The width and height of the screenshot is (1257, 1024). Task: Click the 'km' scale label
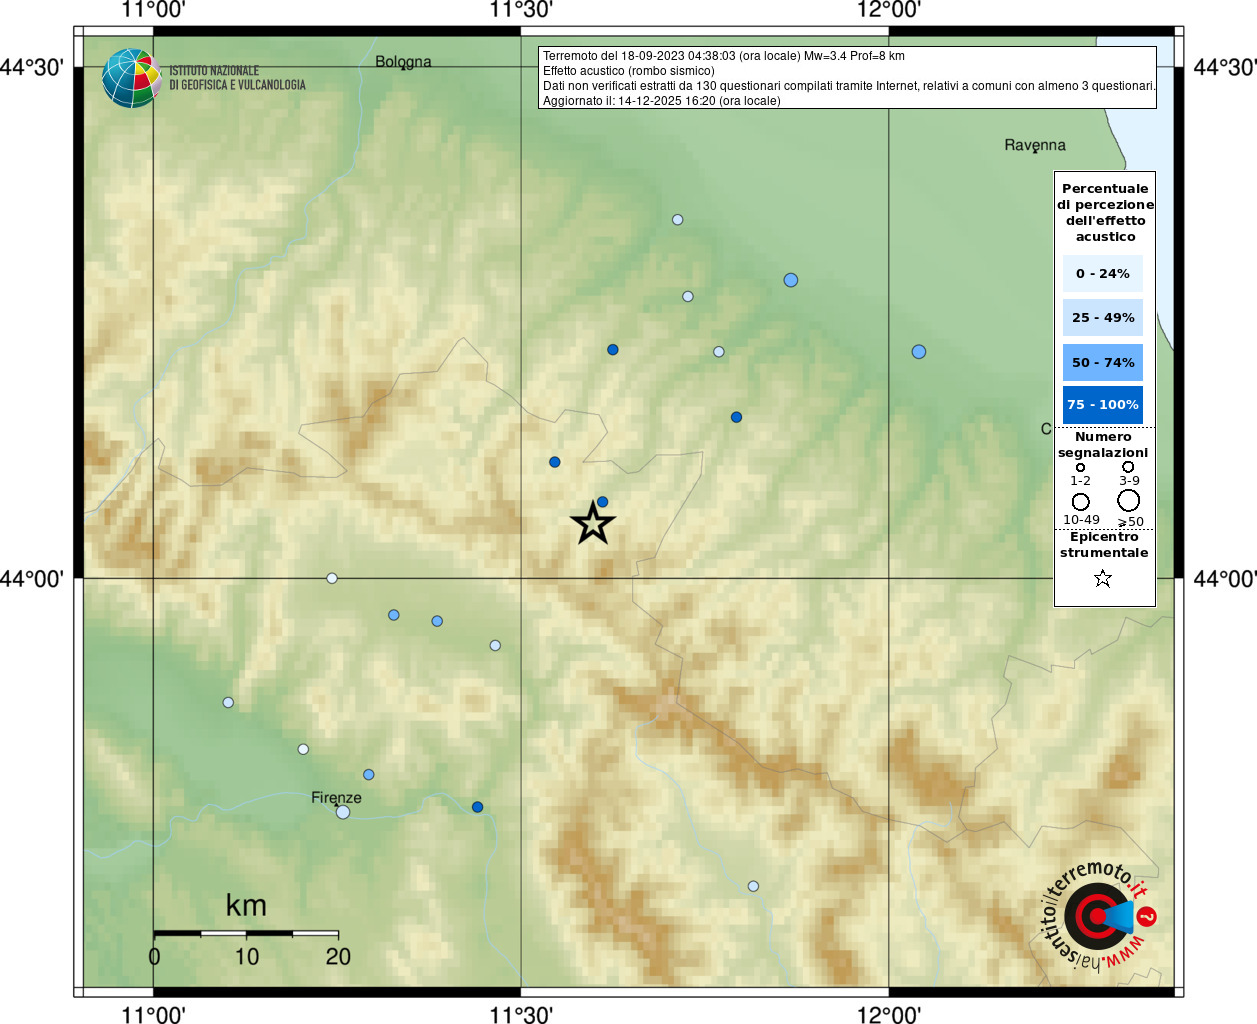pyautogui.click(x=246, y=905)
